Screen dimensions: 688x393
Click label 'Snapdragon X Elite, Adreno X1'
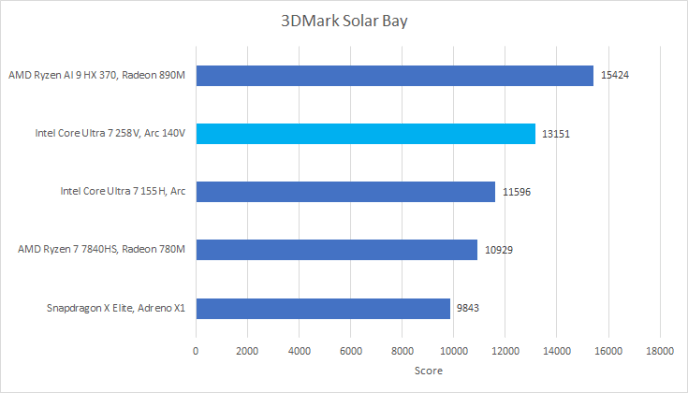(x=116, y=308)
